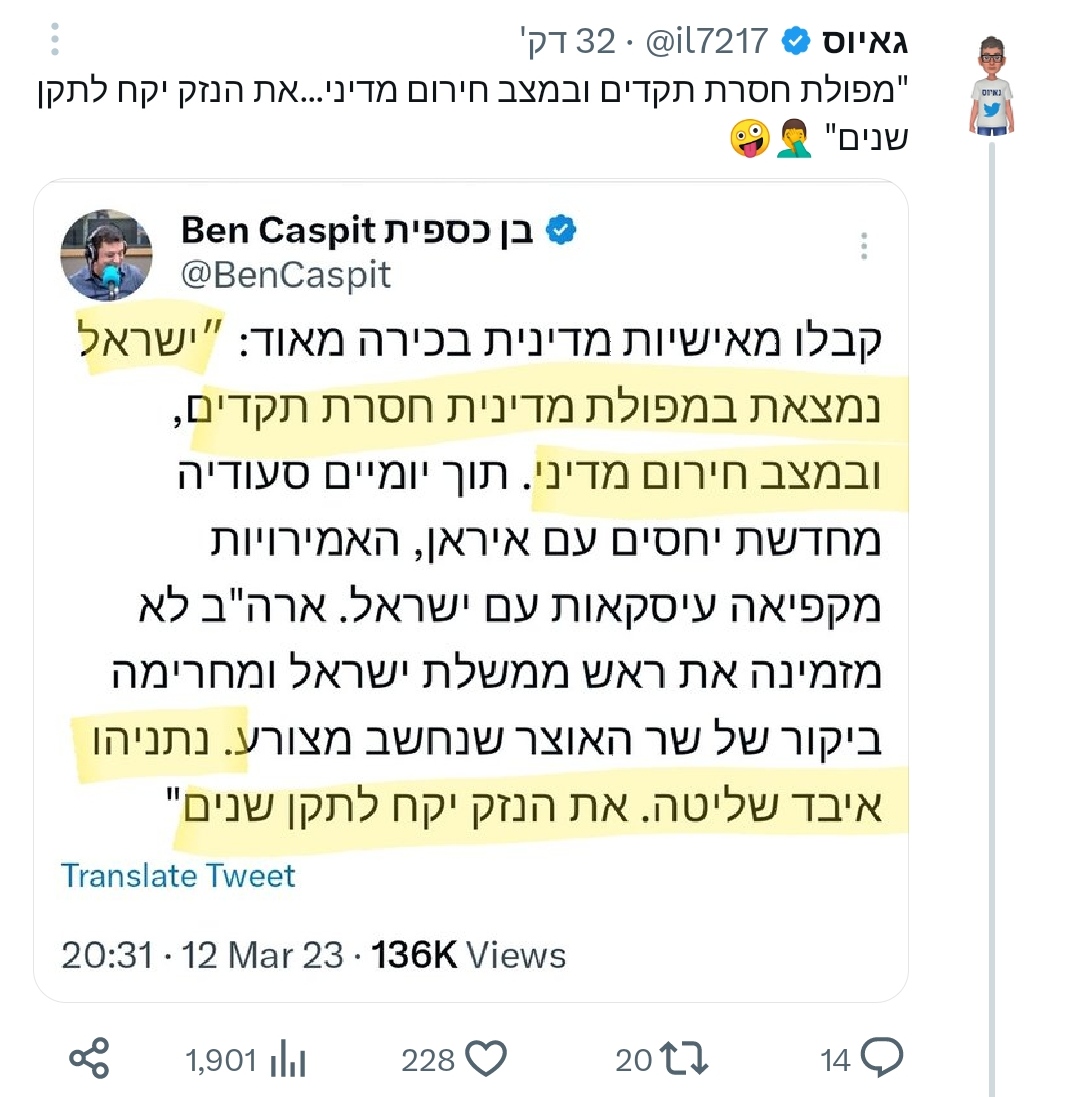Click the גאיוס avatar picture
Screen dimensions: 1080x1097
pyautogui.click(x=991, y=86)
